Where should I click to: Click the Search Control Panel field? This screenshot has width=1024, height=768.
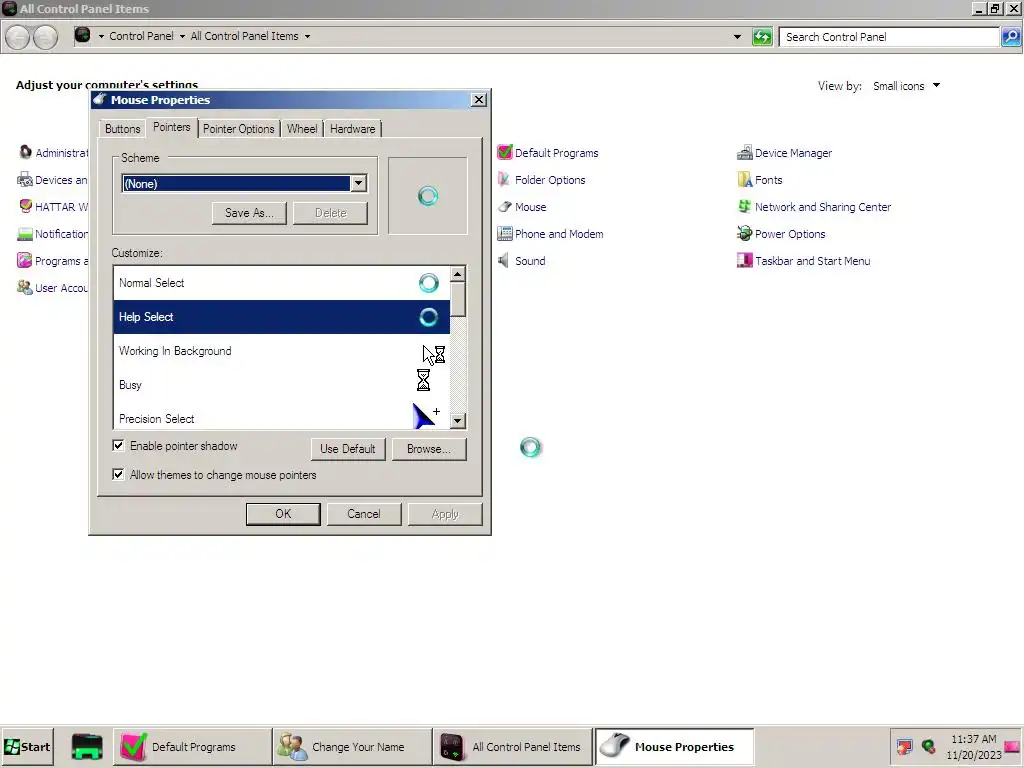[x=889, y=37]
